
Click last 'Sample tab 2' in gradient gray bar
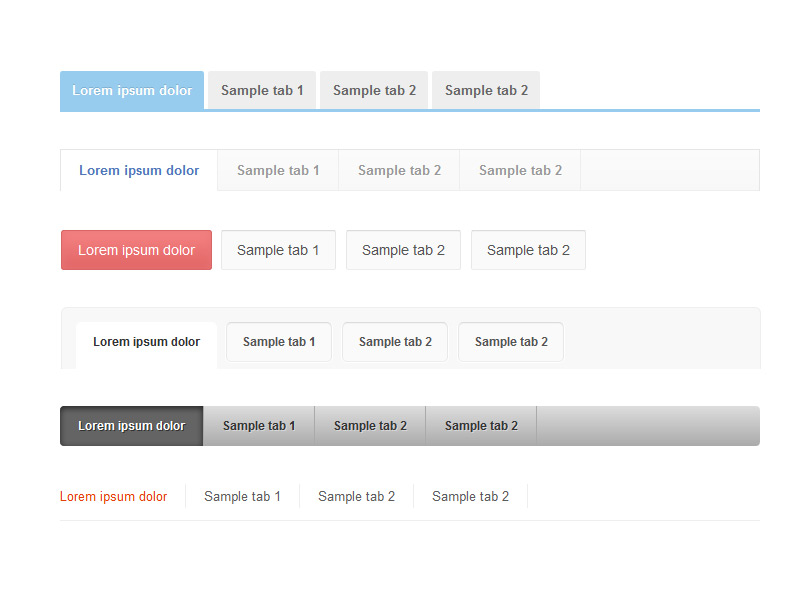[x=481, y=426]
